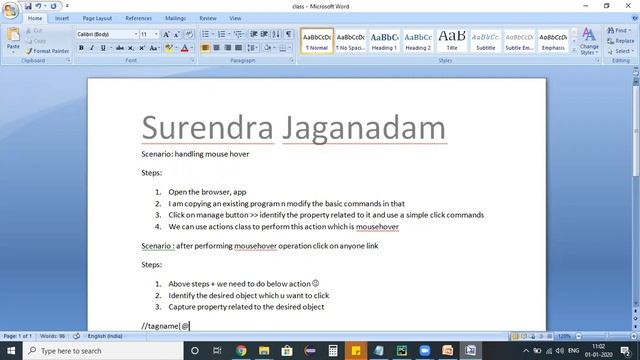Apply text highlight color

pyautogui.click(x=169, y=48)
